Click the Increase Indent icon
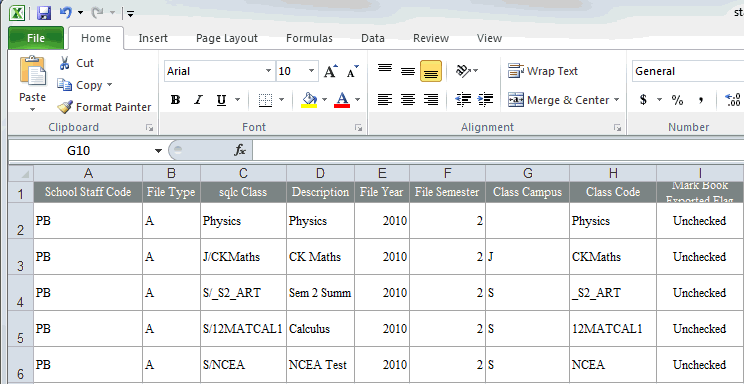This screenshot has width=744, height=384. point(485,100)
